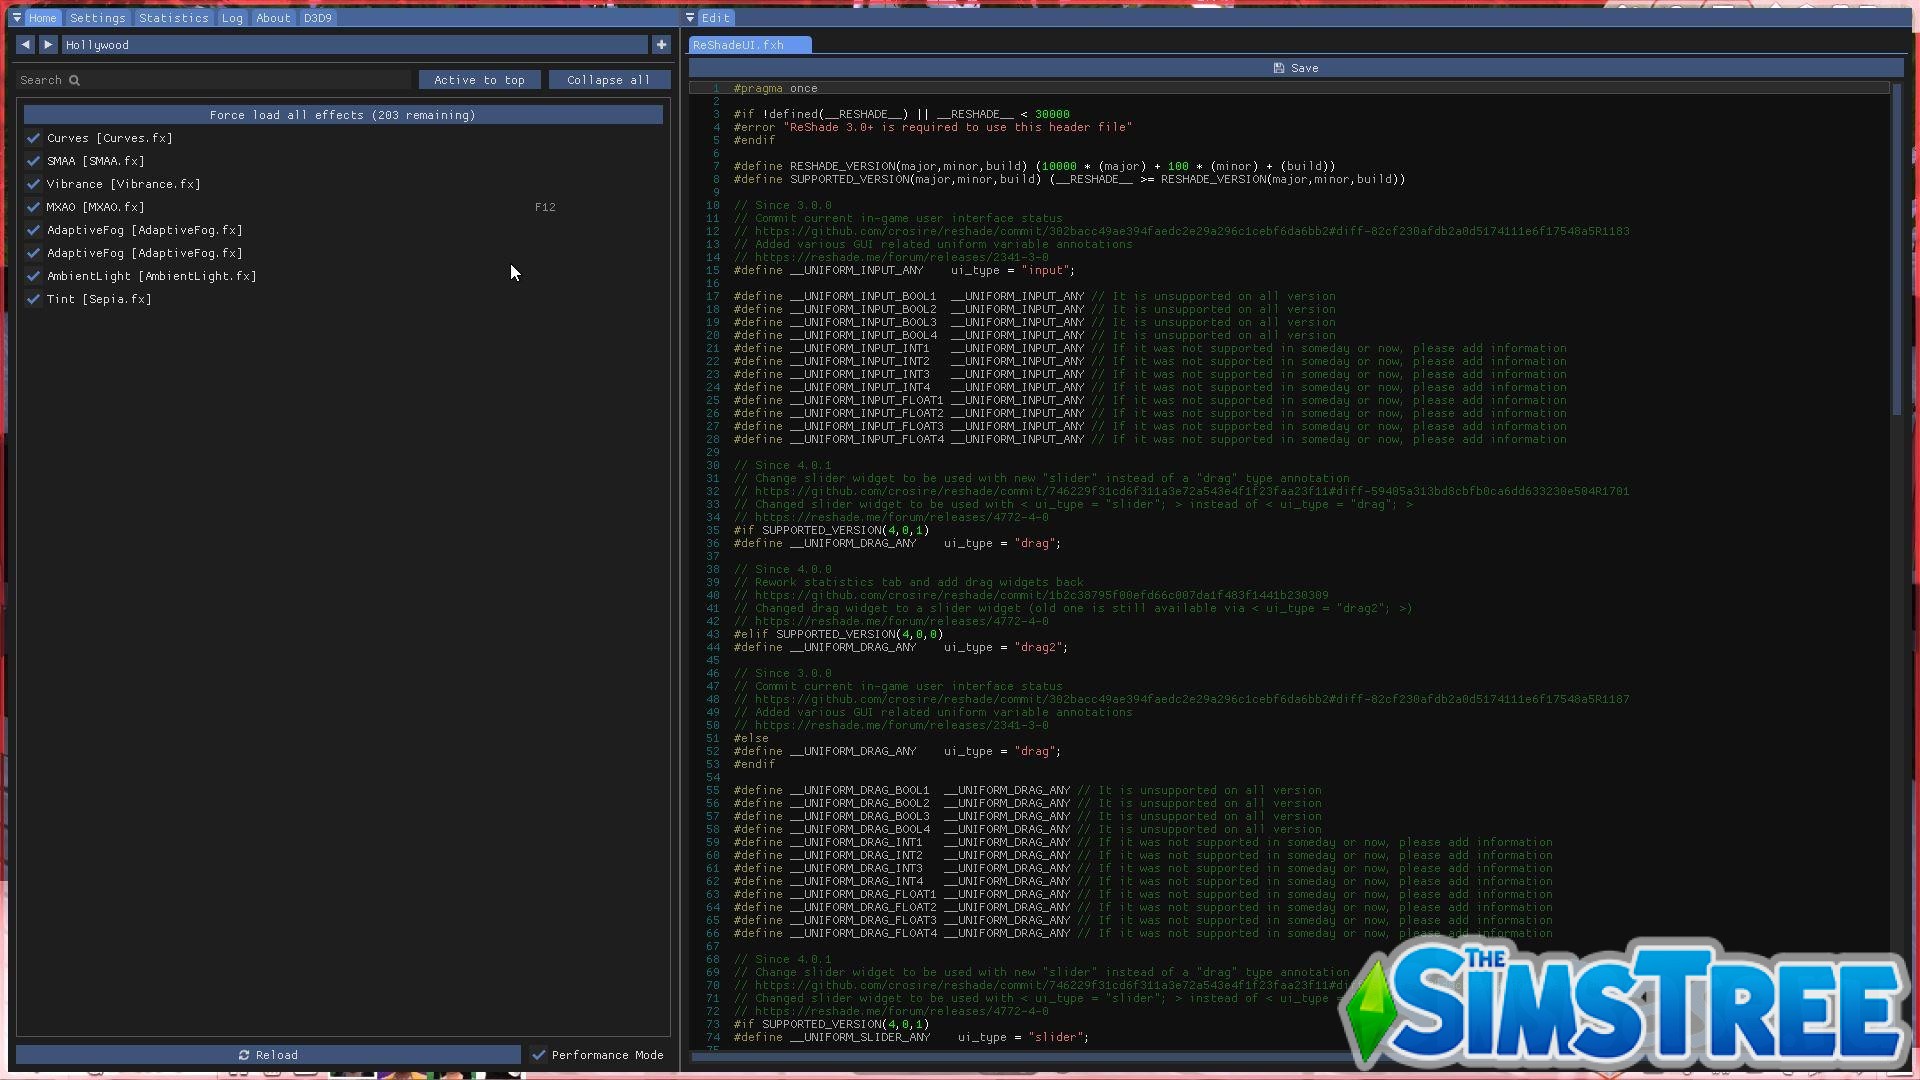Click the search magnifier icon
1920x1080 pixels.
pos(74,80)
